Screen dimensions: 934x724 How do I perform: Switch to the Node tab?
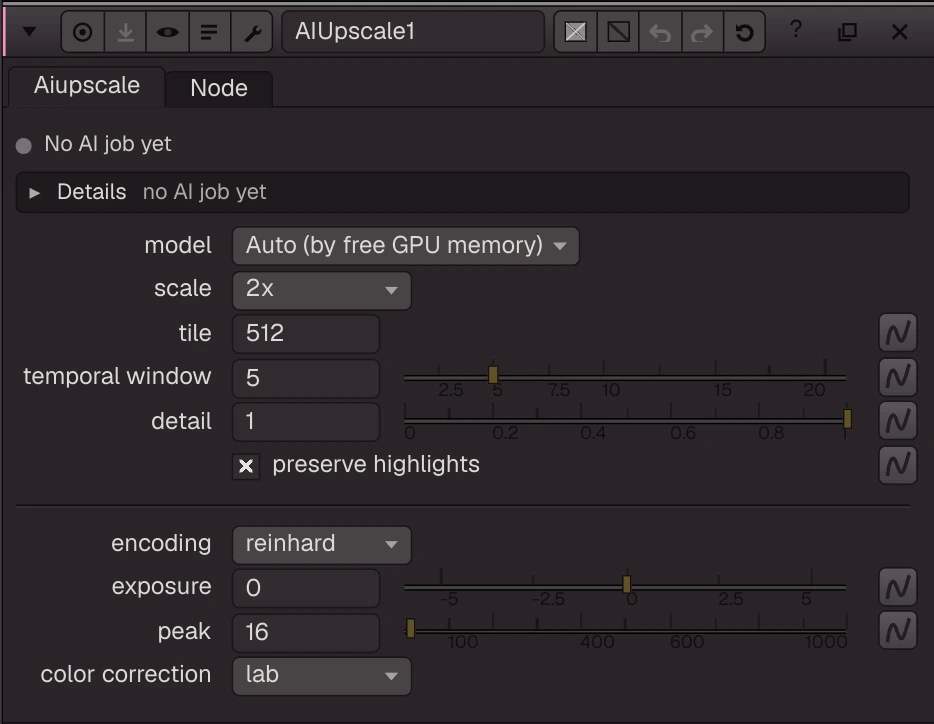219,88
